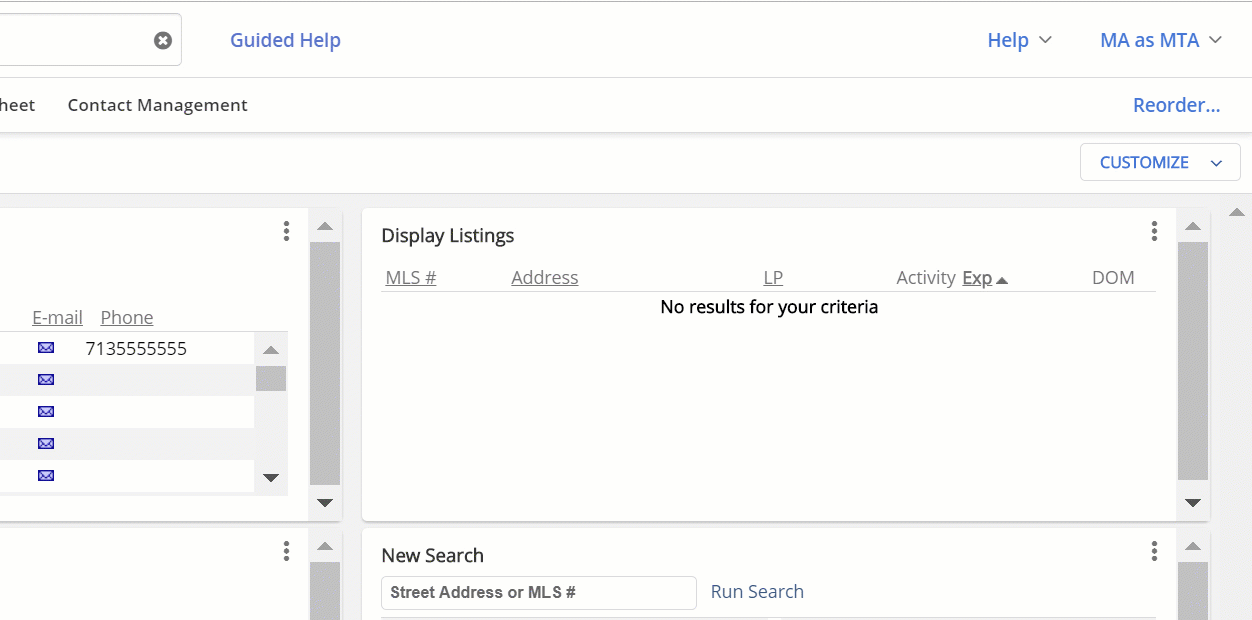Click the Street Address or MLS # field
1252x620 pixels.
coord(538,592)
